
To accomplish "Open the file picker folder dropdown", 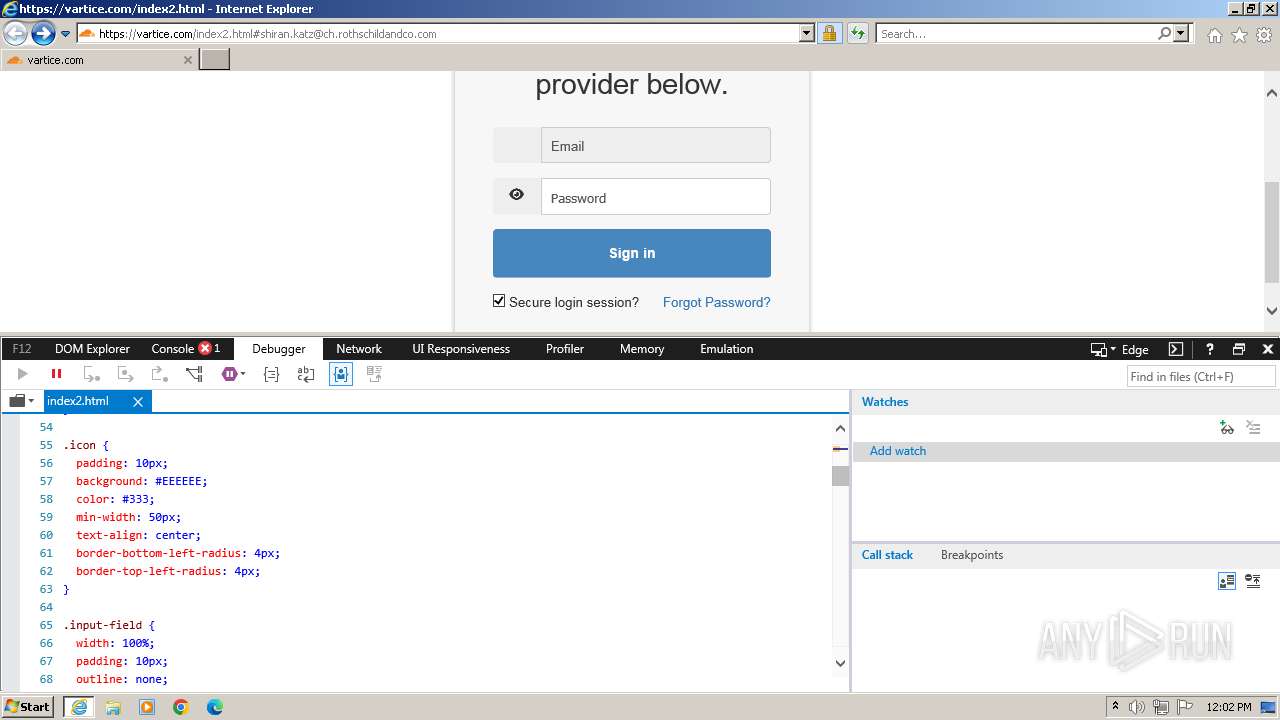I will [21, 401].
